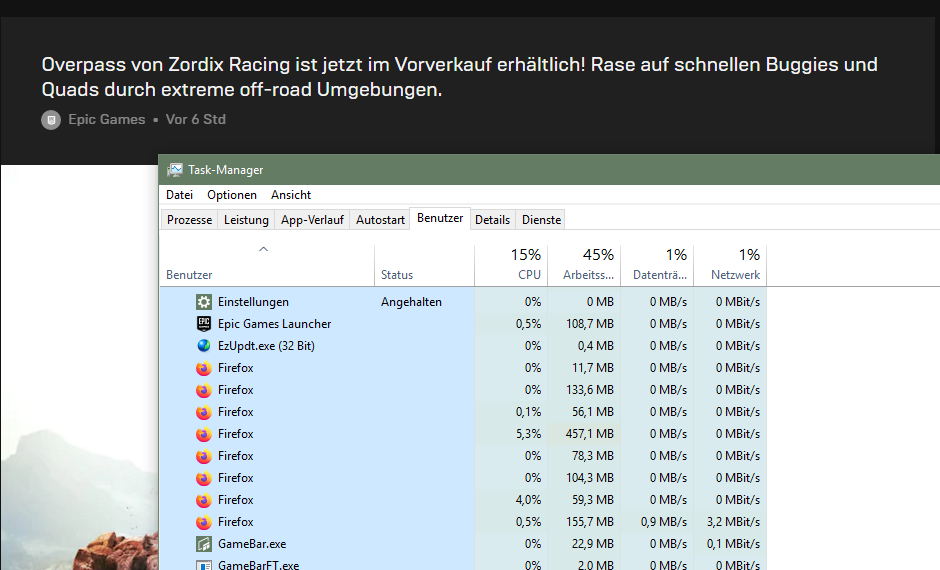Click Firefox icon in 78,3 MB row
Image resolution: width=940 pixels, height=570 pixels.
pyautogui.click(x=204, y=456)
